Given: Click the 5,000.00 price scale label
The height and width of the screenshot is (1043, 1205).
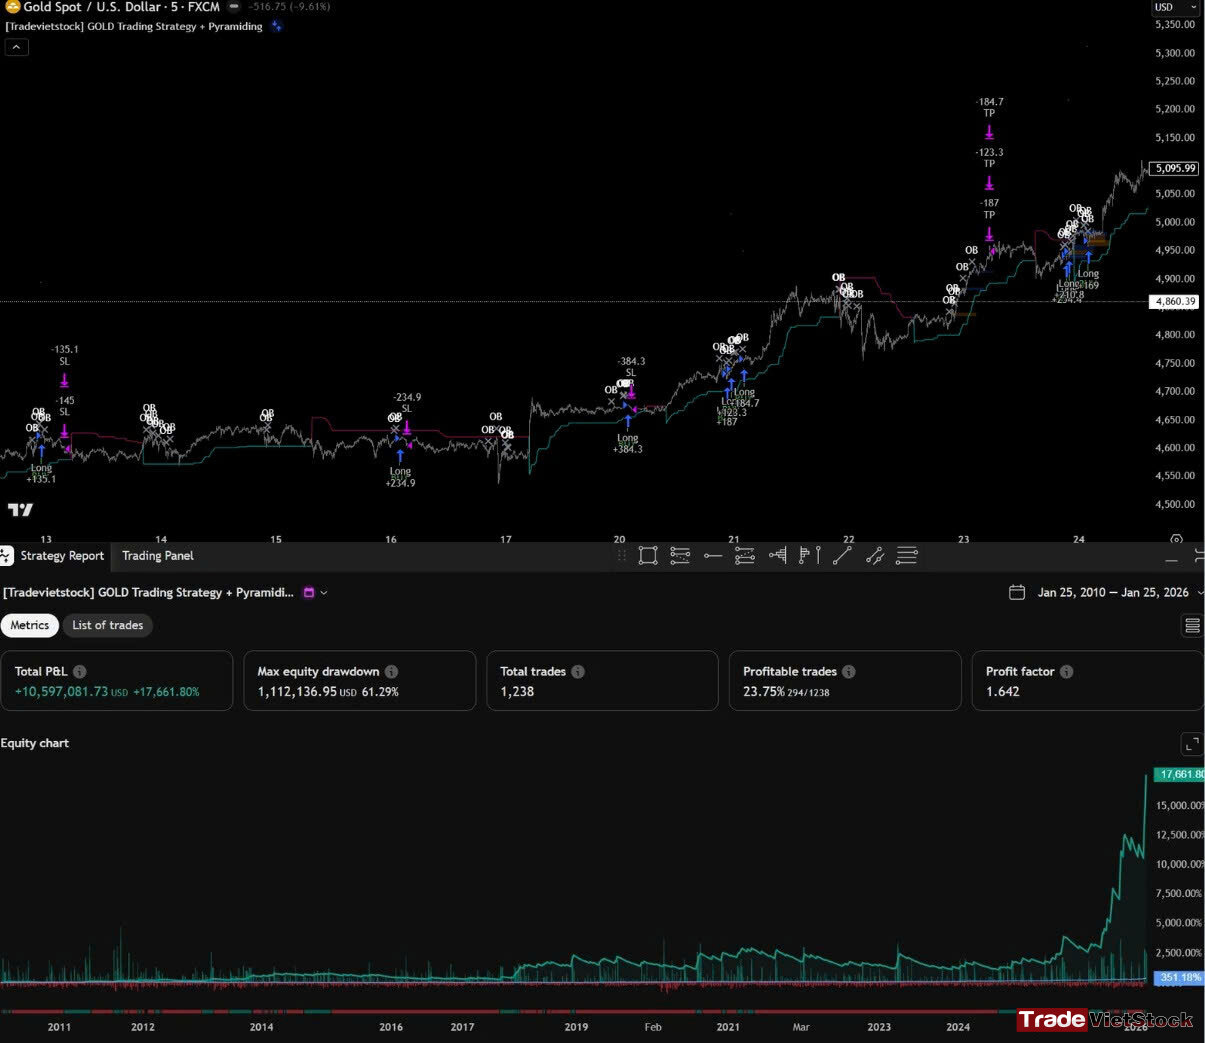Looking at the screenshot, I should [x=1175, y=222].
